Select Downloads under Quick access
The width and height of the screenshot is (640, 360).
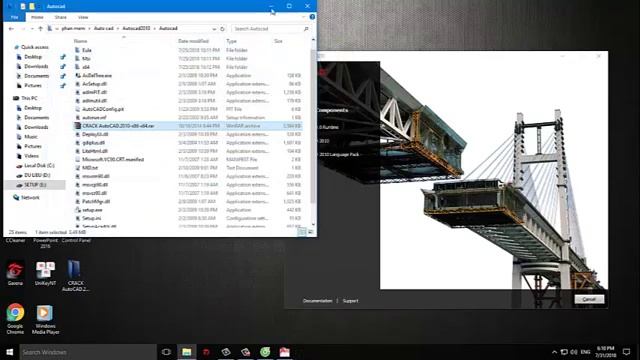coord(36,67)
